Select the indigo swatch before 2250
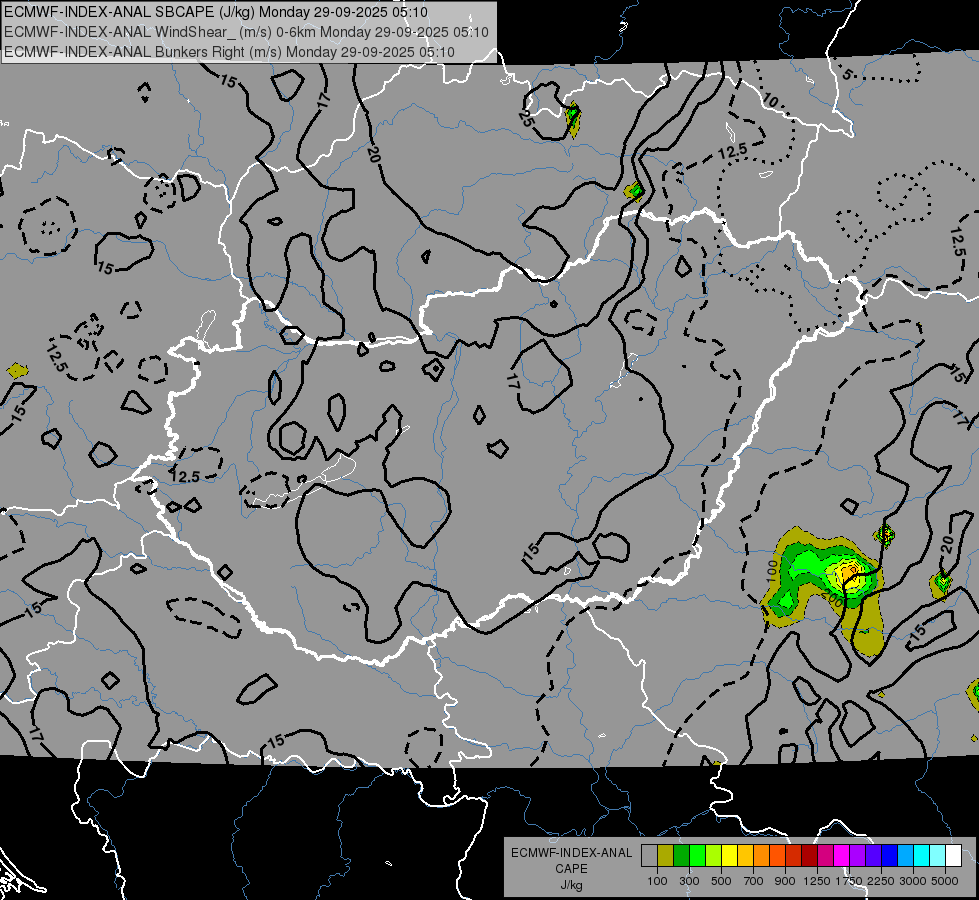The width and height of the screenshot is (979, 900). [x=873, y=856]
